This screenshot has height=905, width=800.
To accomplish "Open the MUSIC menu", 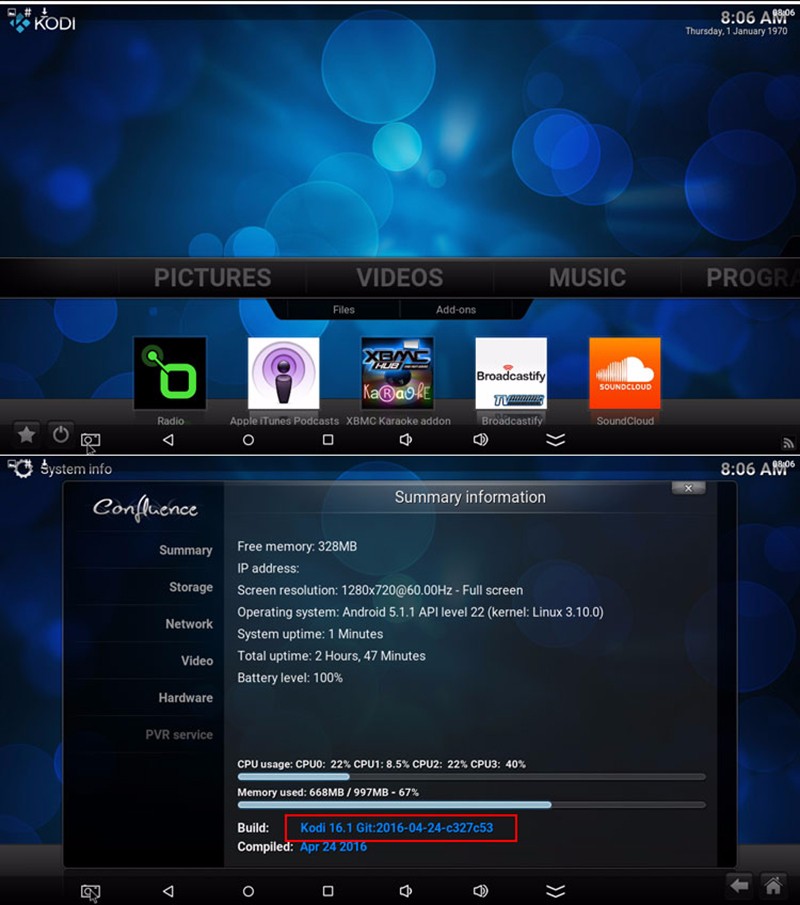I will coord(586,278).
